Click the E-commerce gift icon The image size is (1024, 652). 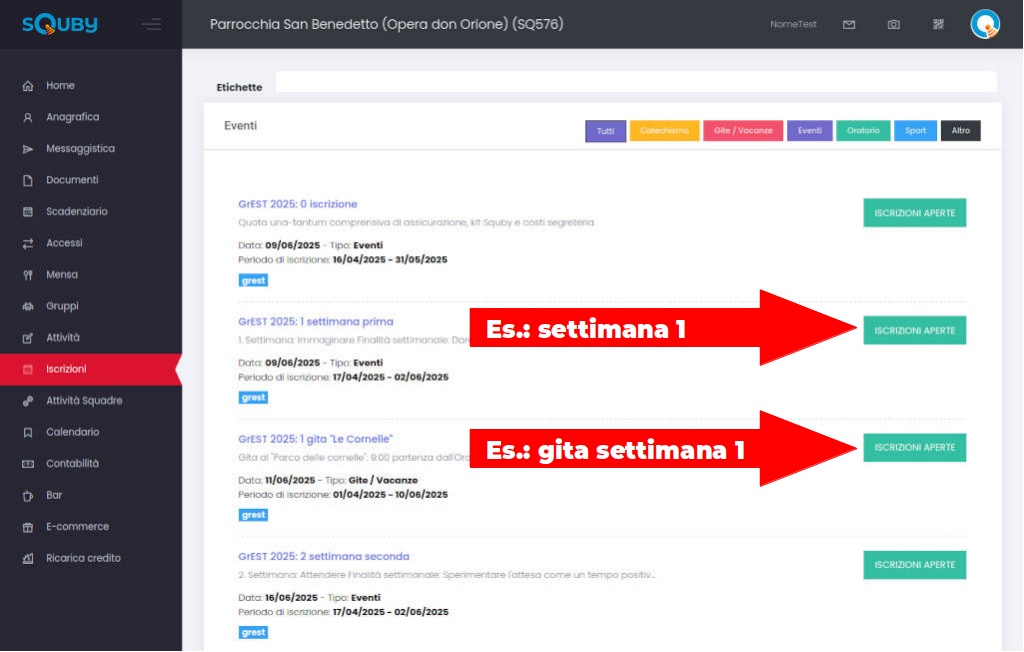(27, 527)
